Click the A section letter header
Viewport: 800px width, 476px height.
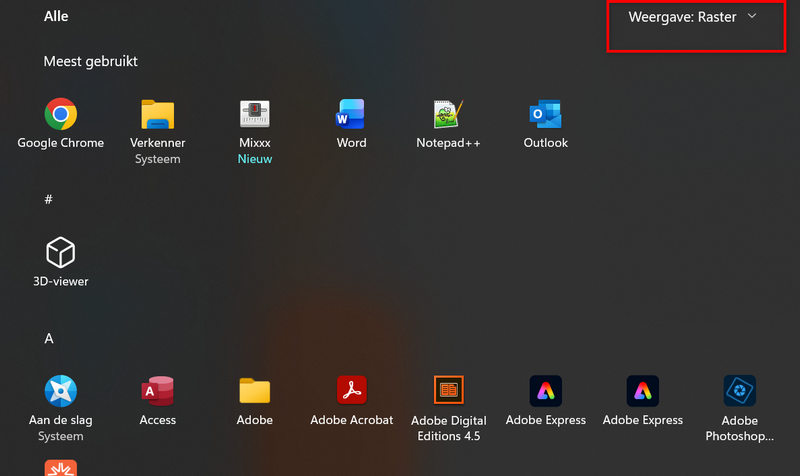(48, 339)
